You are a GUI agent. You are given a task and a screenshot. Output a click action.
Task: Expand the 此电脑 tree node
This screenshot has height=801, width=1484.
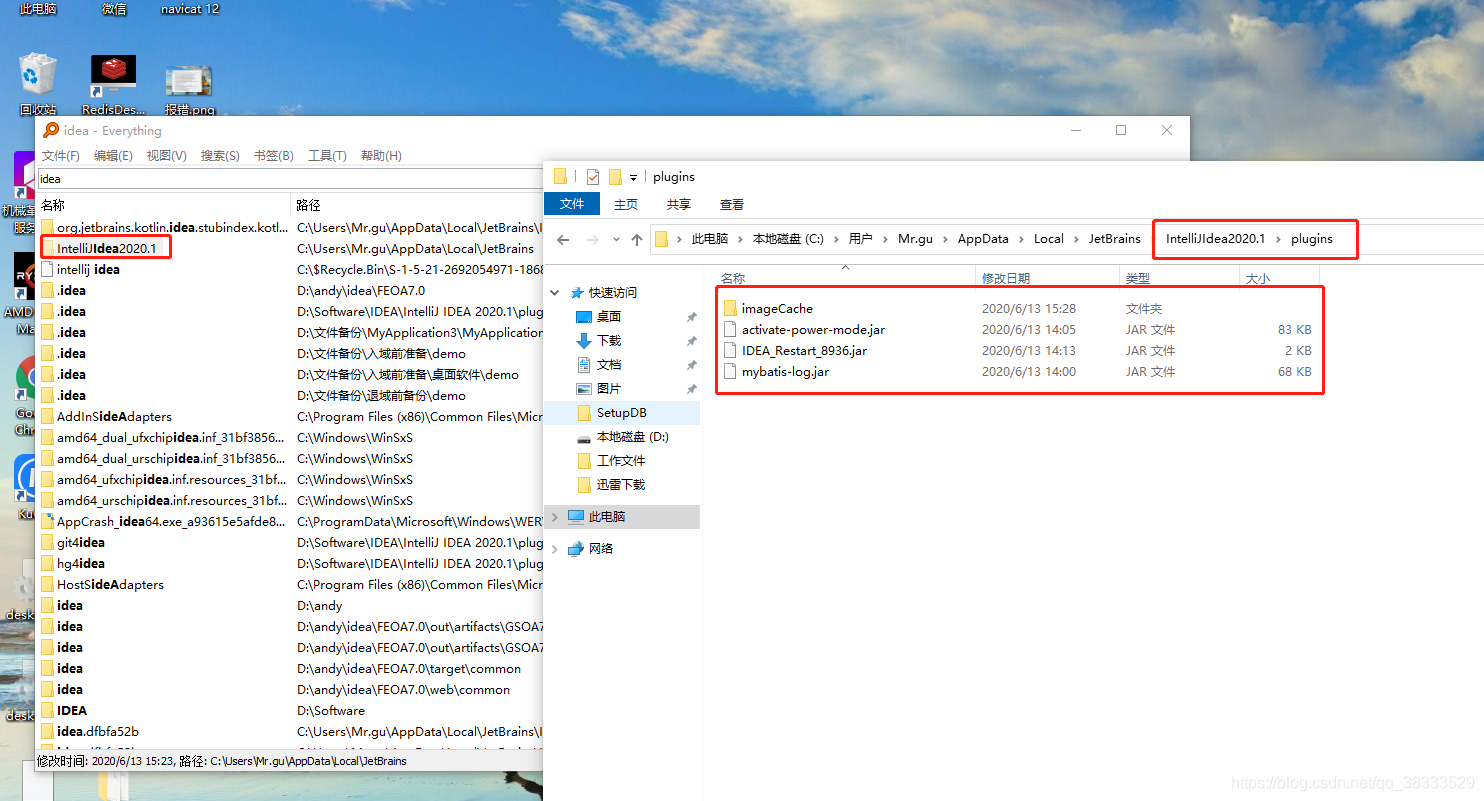tap(555, 516)
